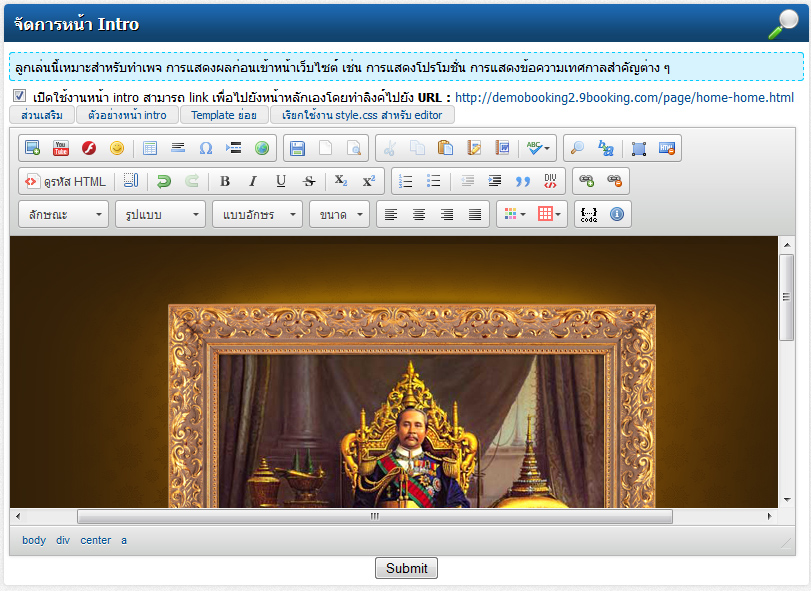Viewport: 811px width, 591px height.
Task: Click the preview document icon
Action: click(x=354, y=148)
